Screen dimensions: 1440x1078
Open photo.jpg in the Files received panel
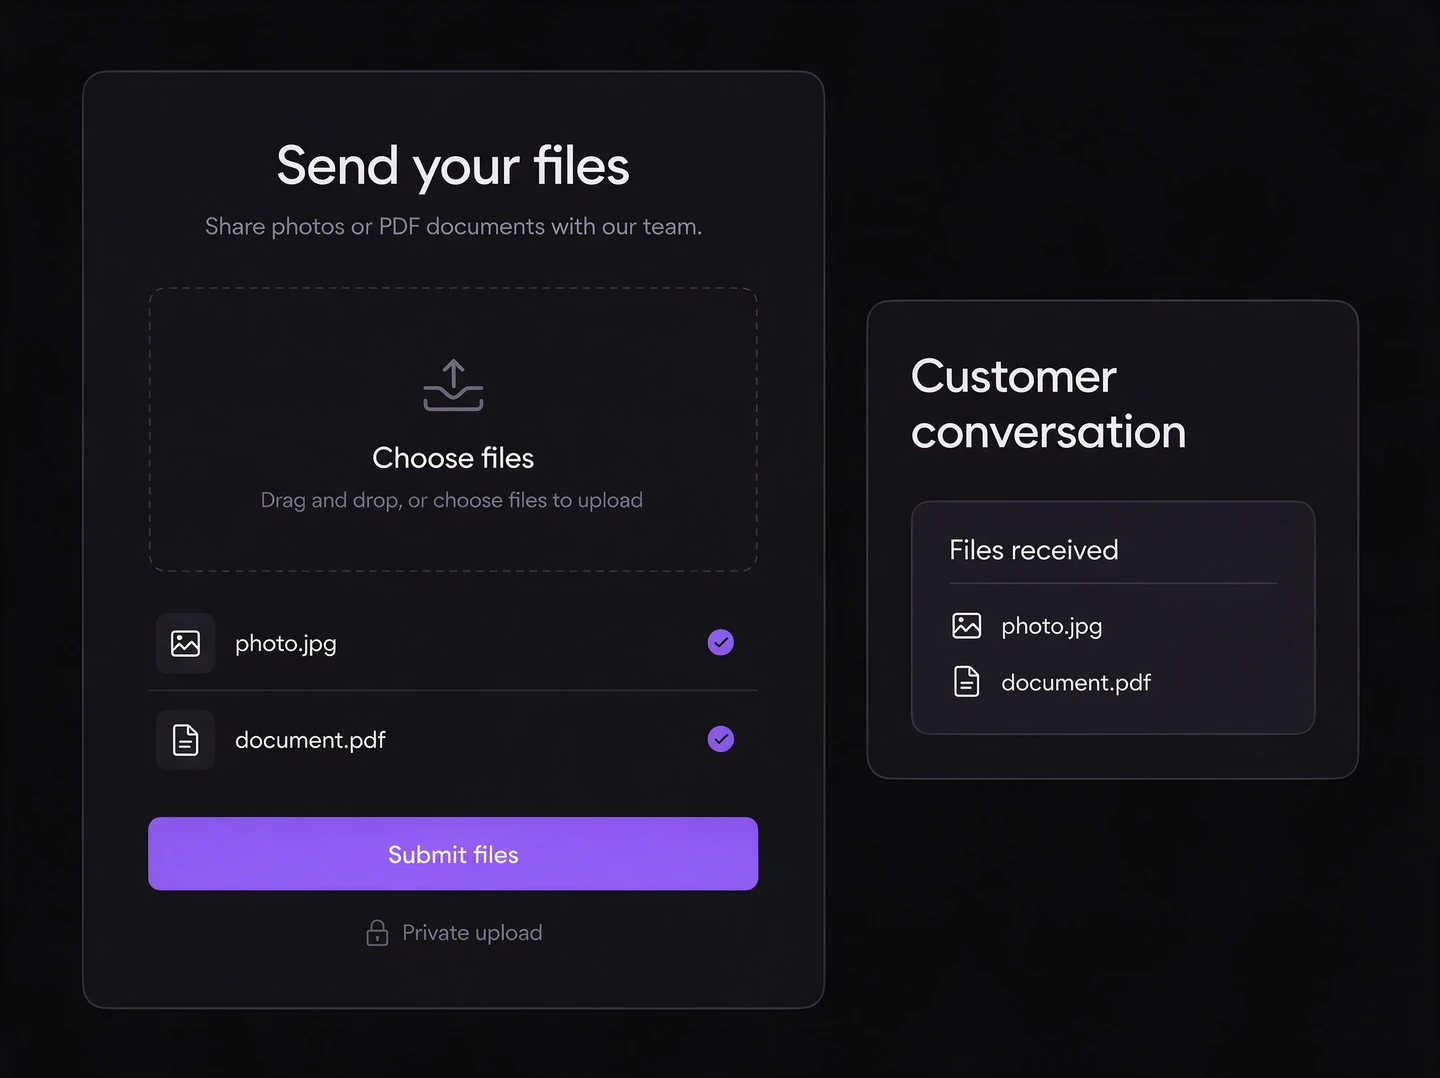1052,627
